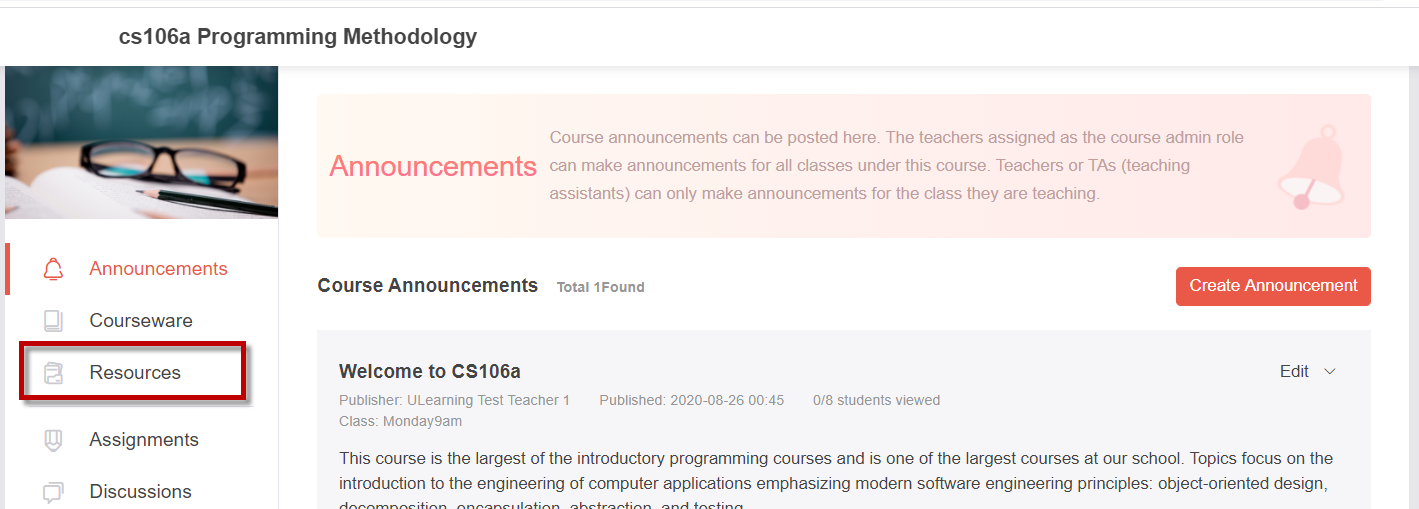Click the cs106a Programming Methodology course title
The width and height of the screenshot is (1419, 509).
(298, 37)
